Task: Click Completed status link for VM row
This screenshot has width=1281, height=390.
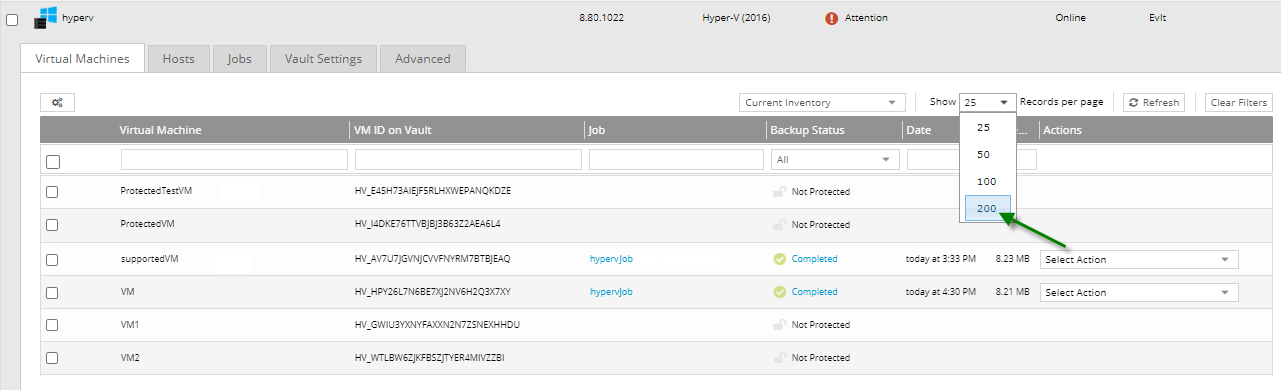Action: click(814, 292)
